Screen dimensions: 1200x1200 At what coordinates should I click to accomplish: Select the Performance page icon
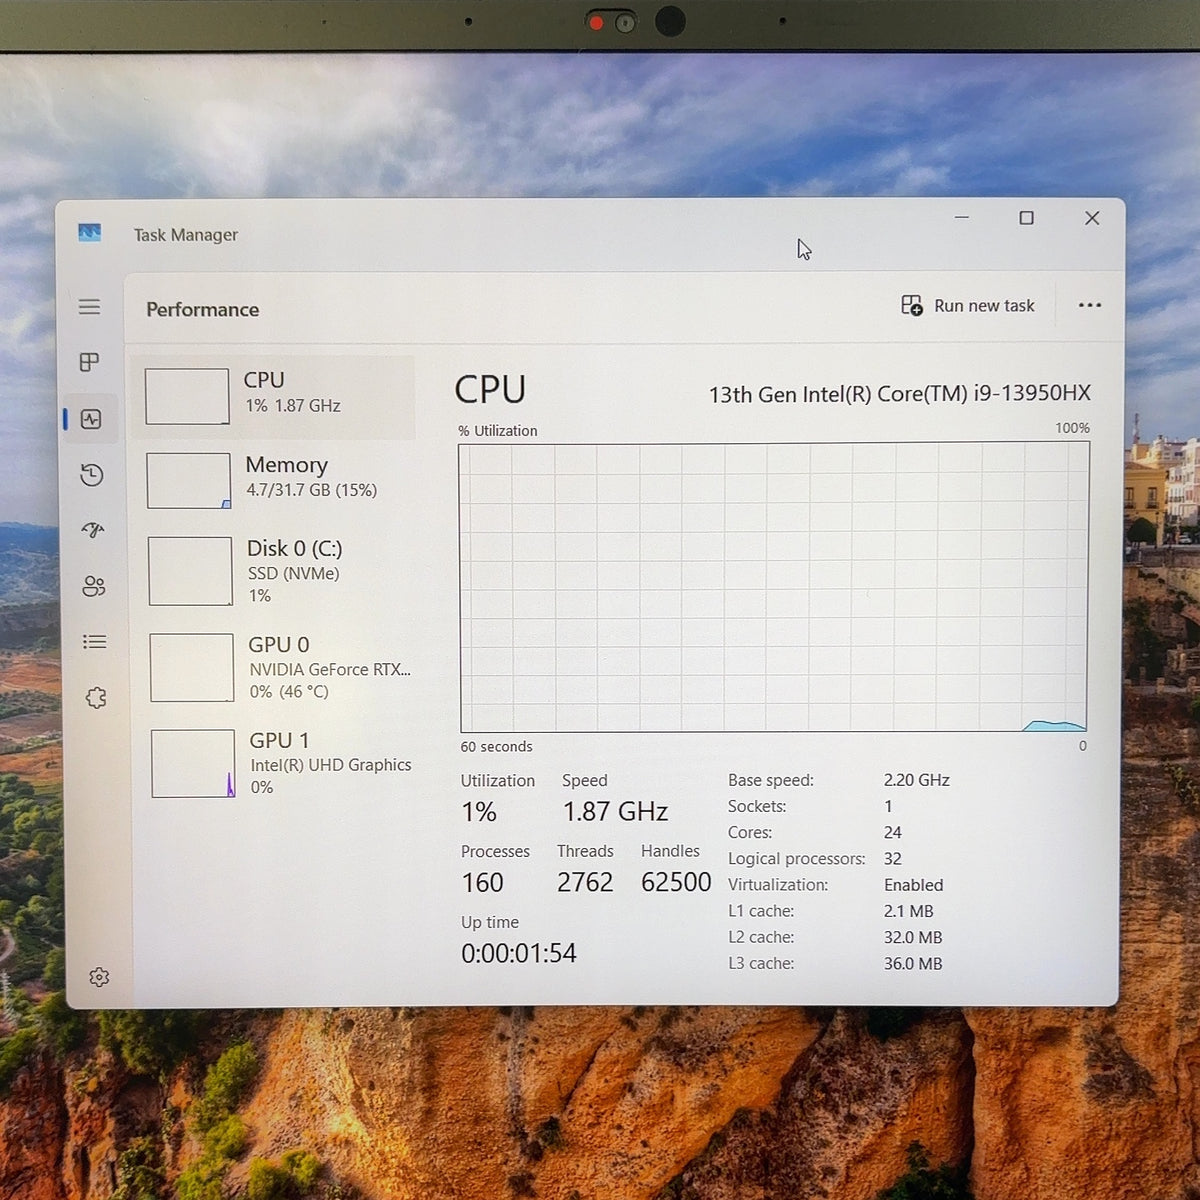coord(91,419)
